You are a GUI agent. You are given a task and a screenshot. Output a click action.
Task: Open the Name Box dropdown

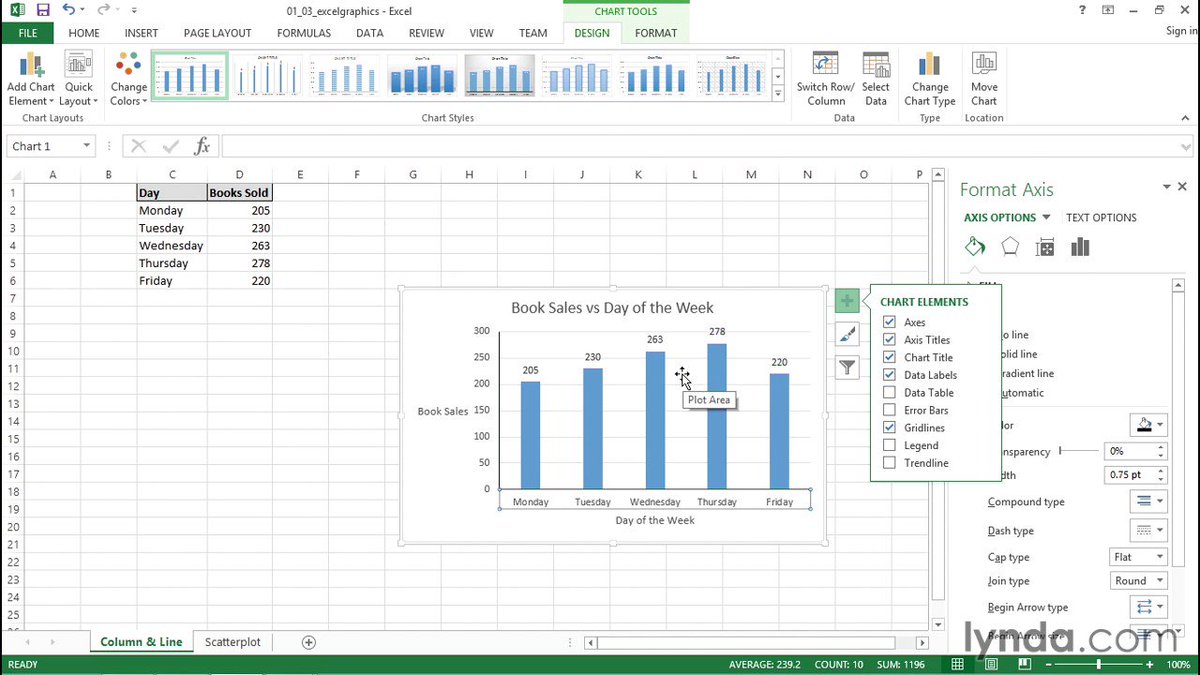click(x=87, y=146)
